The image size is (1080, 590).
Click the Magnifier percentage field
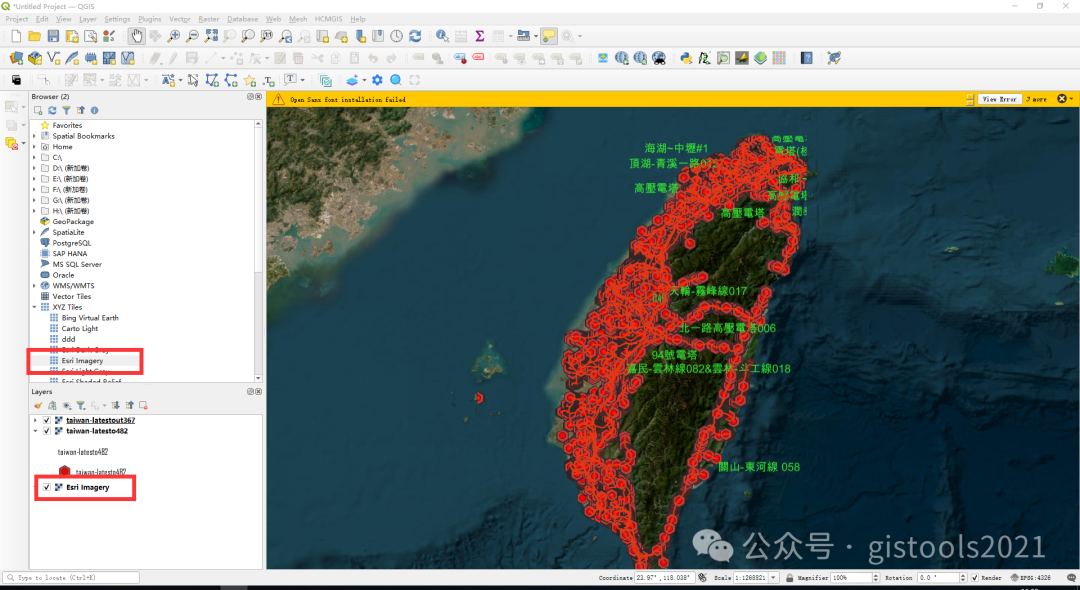[851, 578]
